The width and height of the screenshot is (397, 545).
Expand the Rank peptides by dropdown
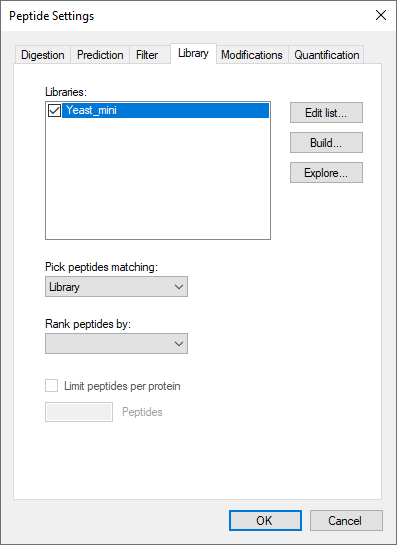click(x=116, y=343)
